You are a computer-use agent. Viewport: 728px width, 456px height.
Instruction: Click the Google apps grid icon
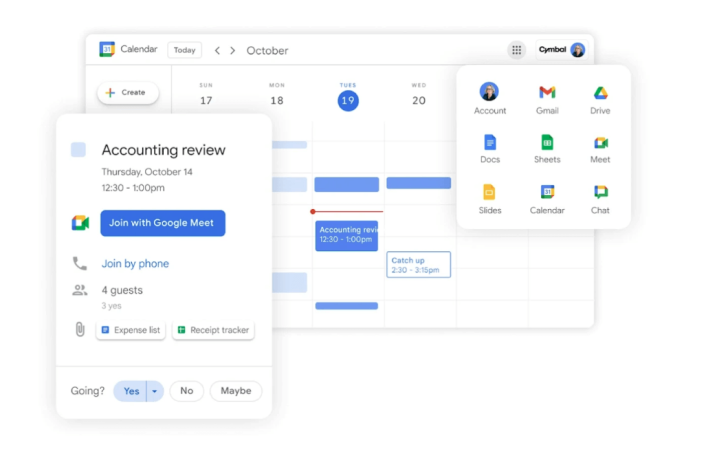tap(516, 50)
